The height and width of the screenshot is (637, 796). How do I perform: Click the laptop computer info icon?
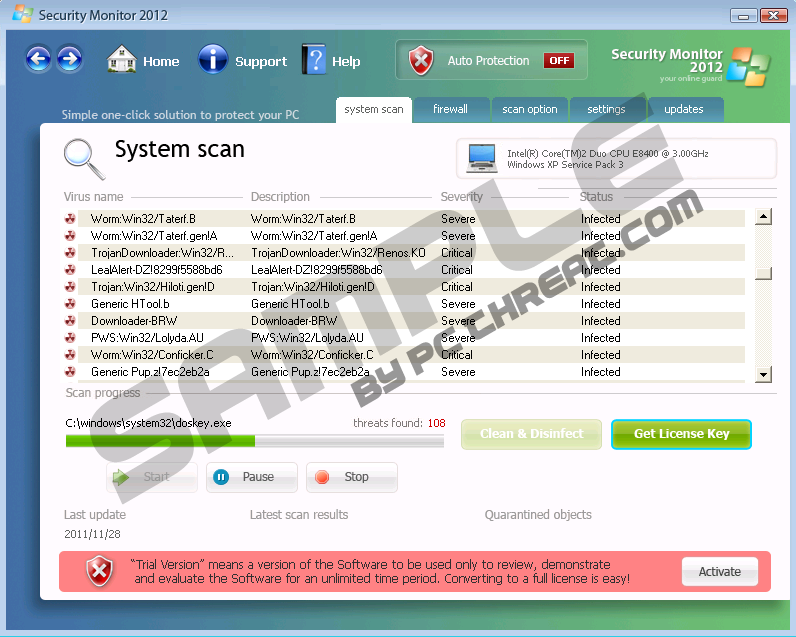tap(481, 158)
